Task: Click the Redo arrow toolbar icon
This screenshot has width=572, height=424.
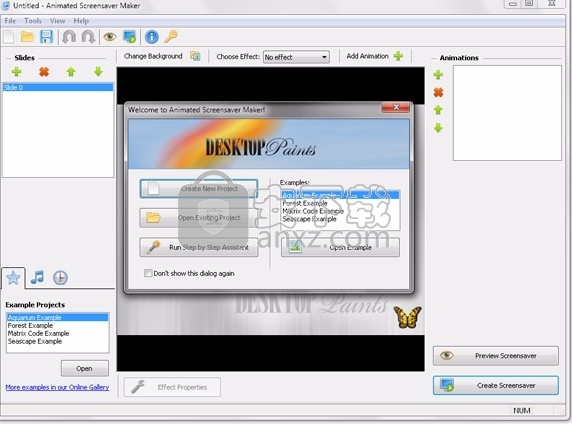Action: pyautogui.click(x=88, y=37)
